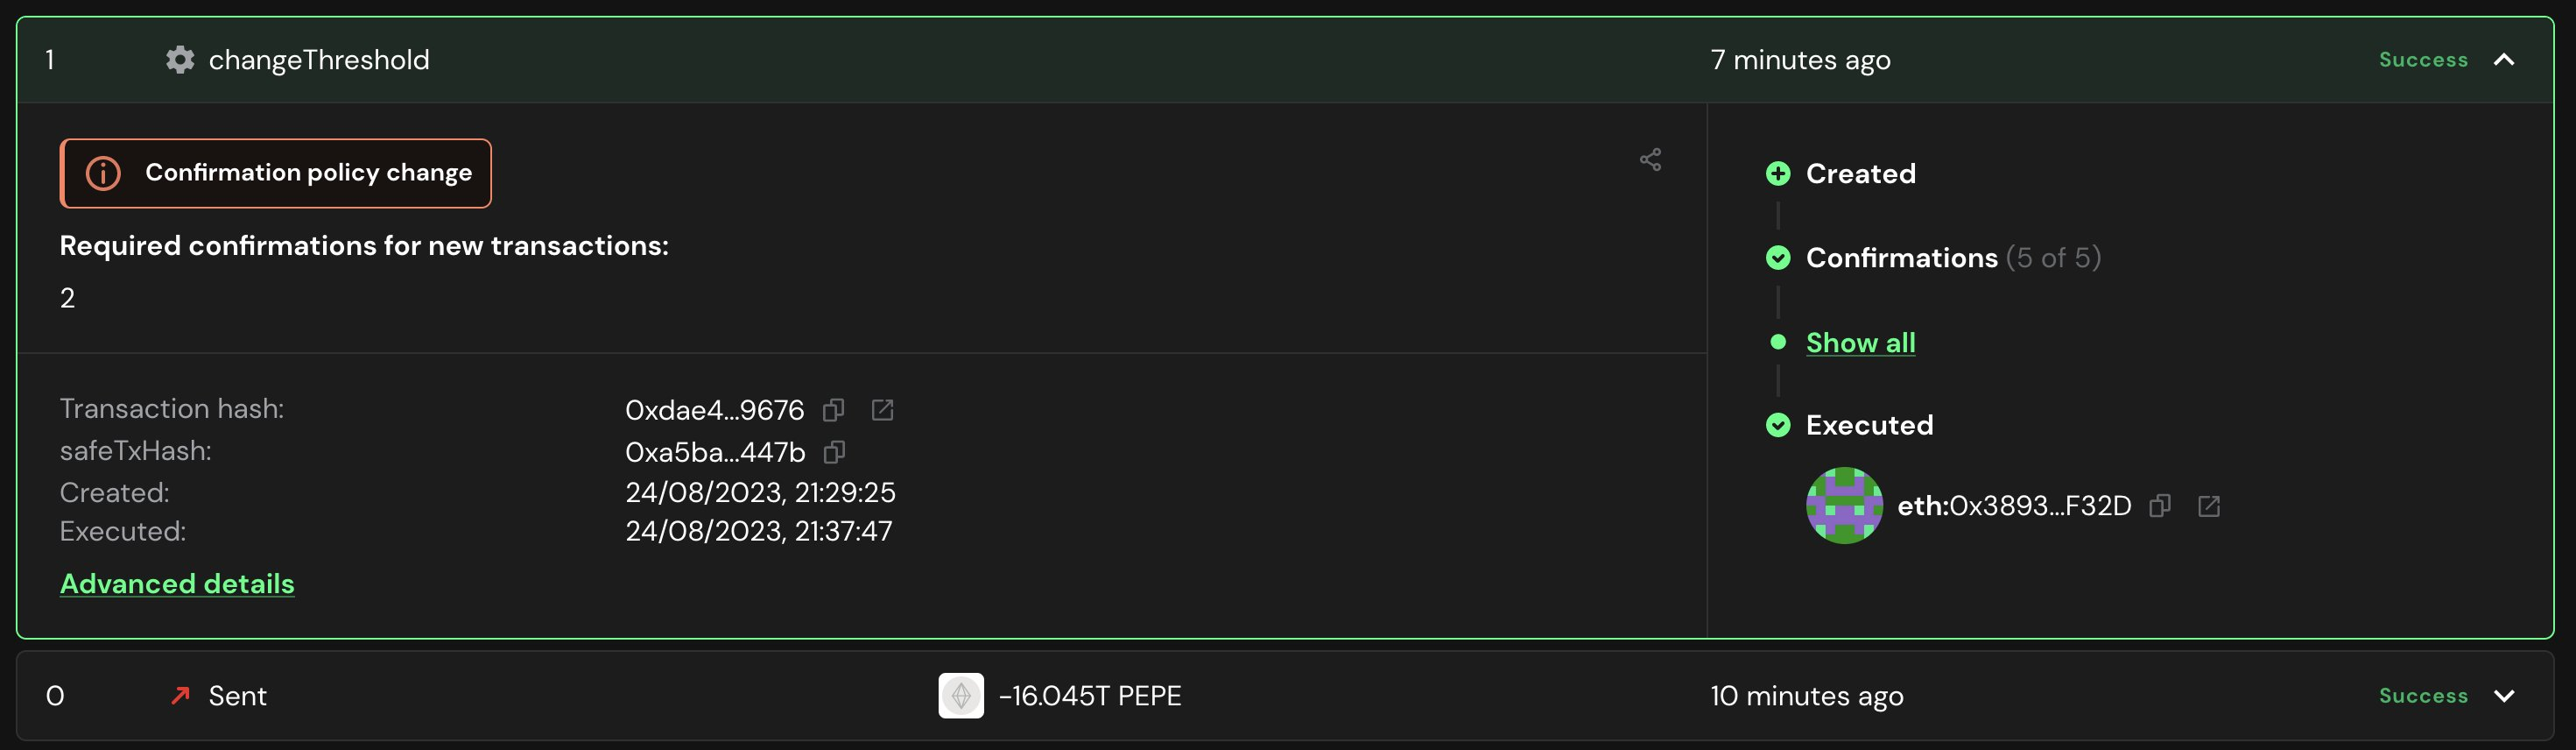Open executor address in block explorer

(2209, 506)
